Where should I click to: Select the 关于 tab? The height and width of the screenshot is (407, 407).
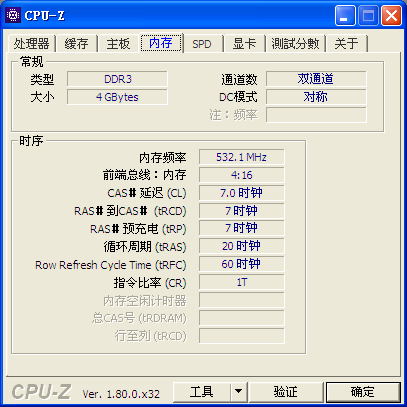tap(347, 43)
